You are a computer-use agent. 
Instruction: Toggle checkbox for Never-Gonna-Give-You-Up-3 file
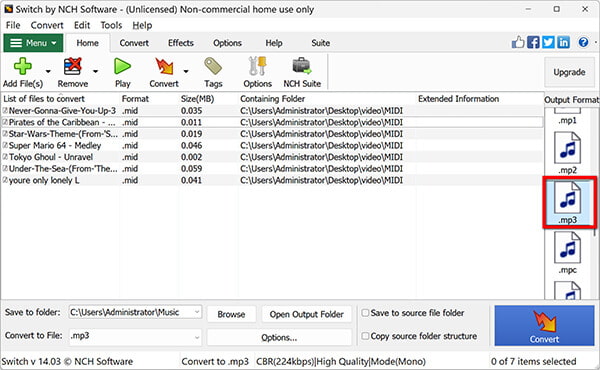coord(5,111)
